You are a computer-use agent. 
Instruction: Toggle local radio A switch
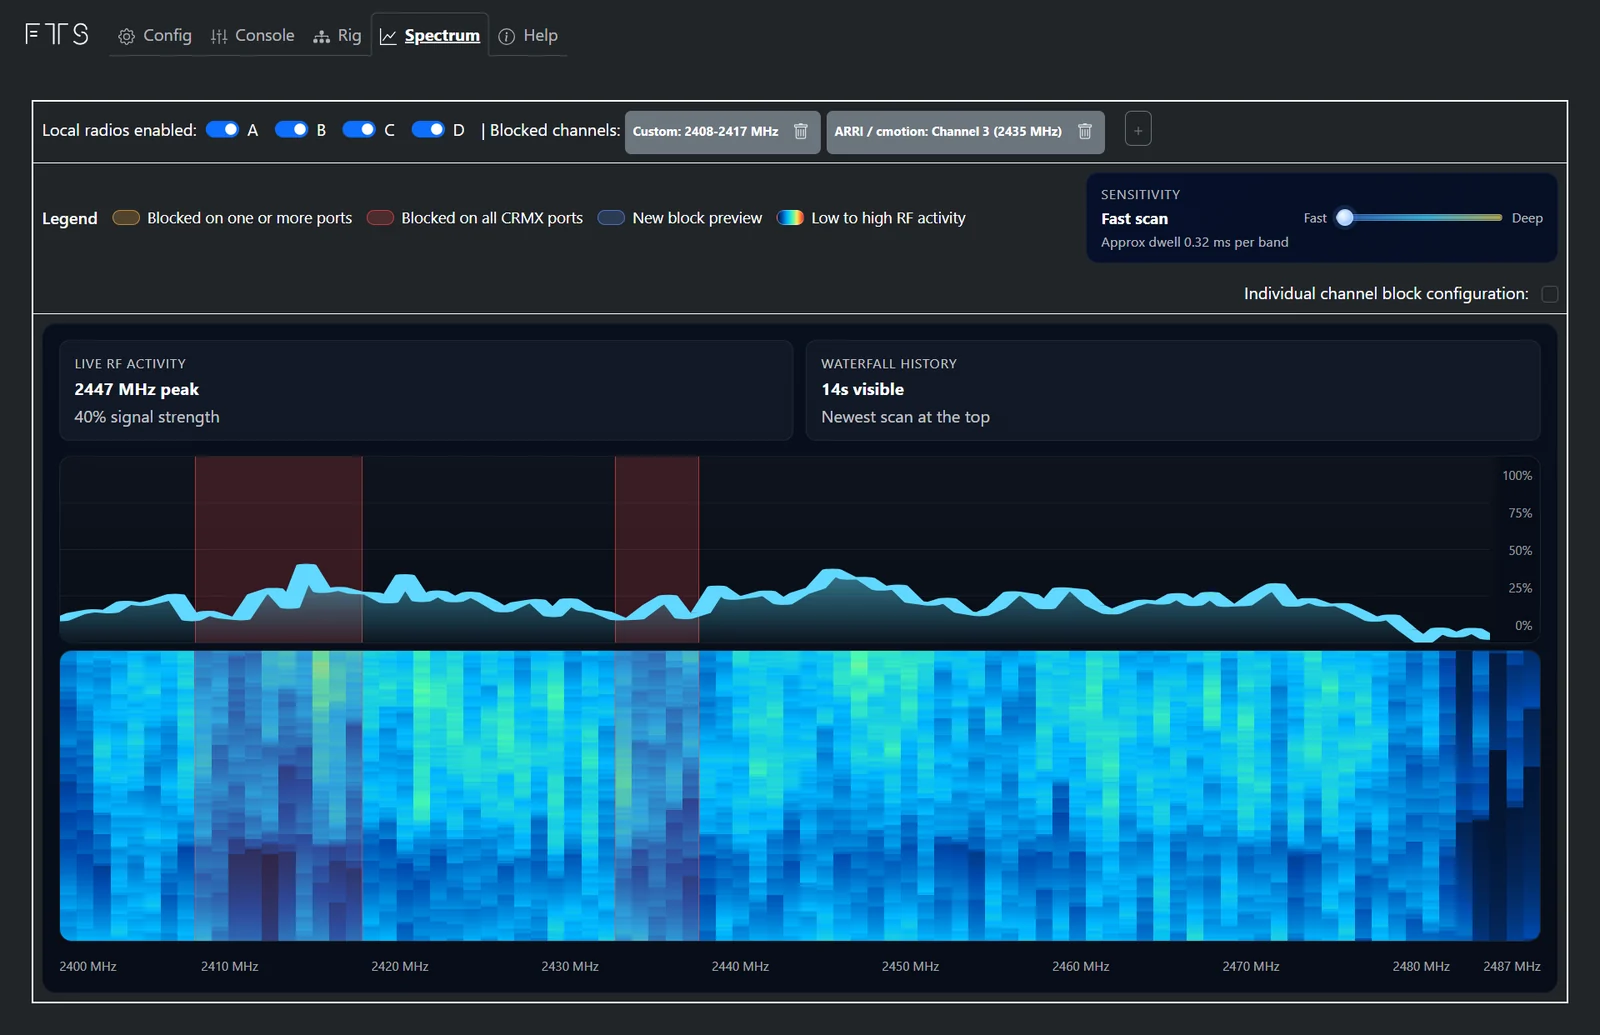pyautogui.click(x=222, y=130)
